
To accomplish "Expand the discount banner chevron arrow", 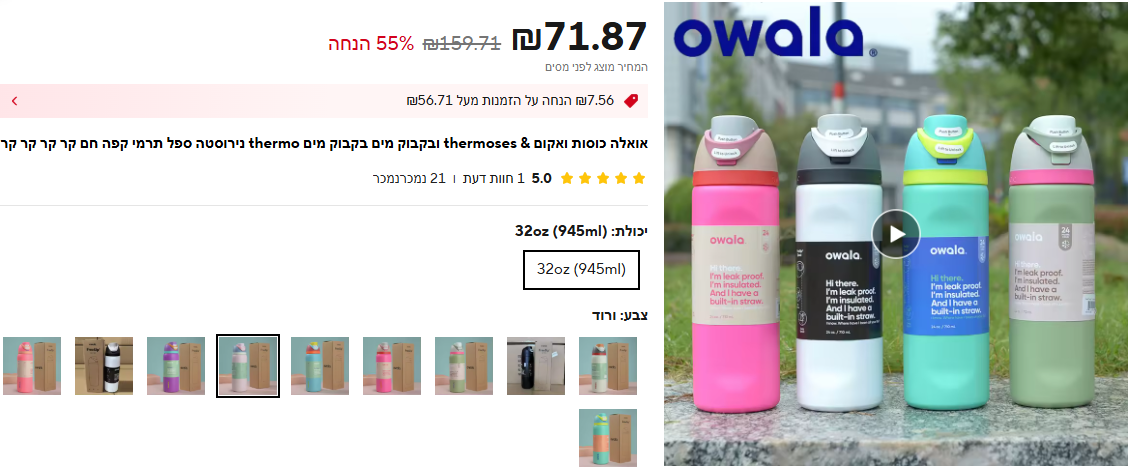I will 14,101.
